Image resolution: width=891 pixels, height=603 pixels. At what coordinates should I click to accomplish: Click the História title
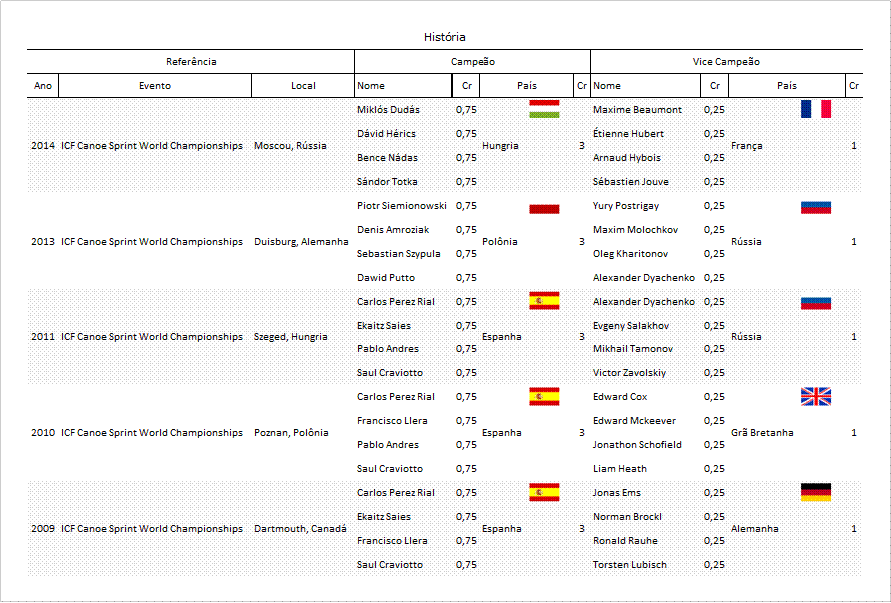pos(444,37)
